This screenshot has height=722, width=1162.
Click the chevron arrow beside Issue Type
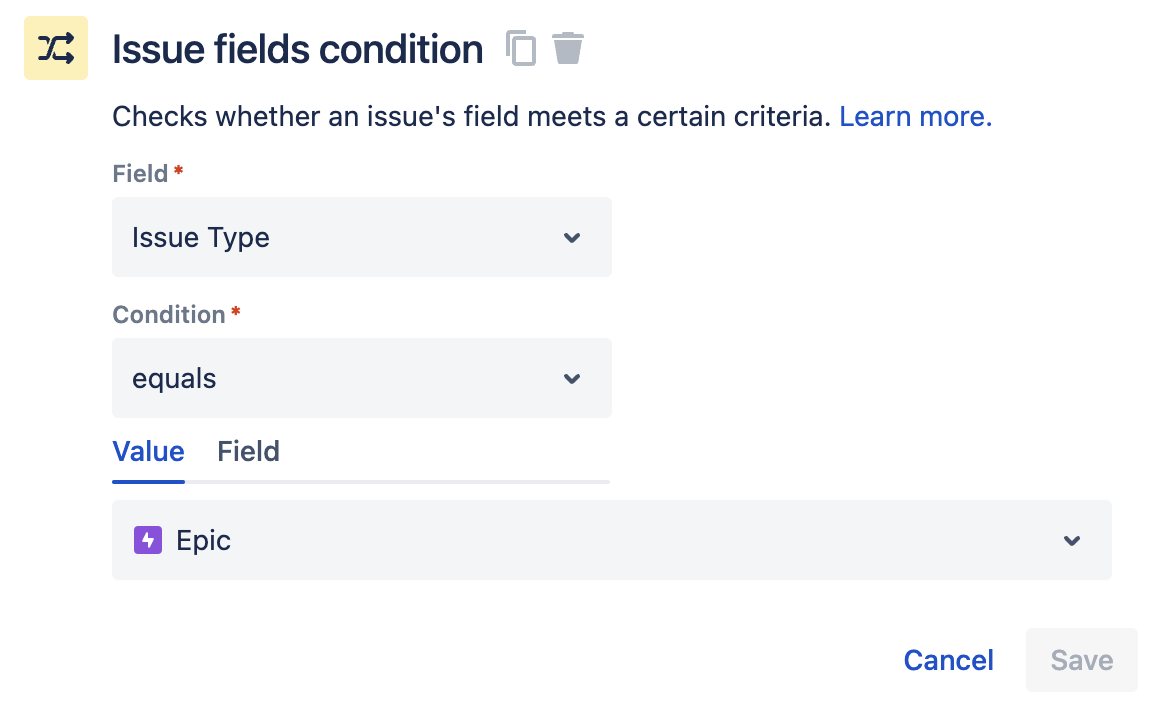[x=571, y=238]
